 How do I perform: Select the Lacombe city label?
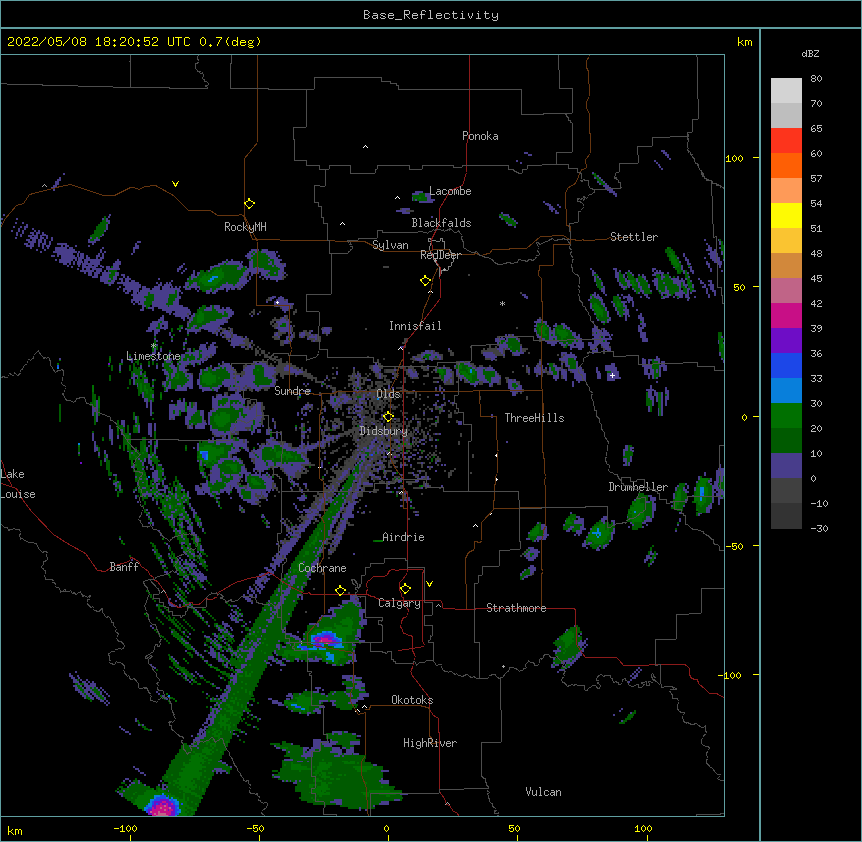(x=450, y=191)
